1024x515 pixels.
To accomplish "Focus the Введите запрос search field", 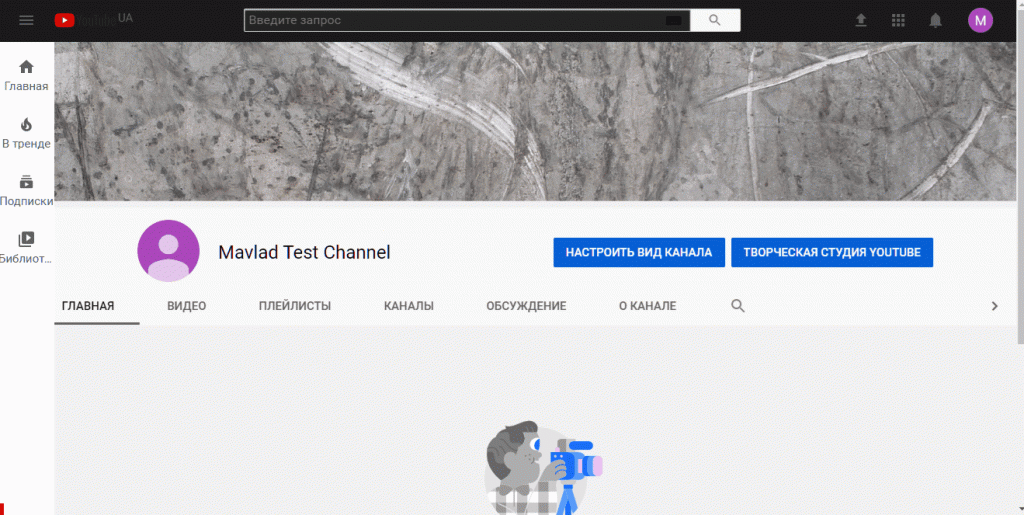I will click(x=450, y=20).
